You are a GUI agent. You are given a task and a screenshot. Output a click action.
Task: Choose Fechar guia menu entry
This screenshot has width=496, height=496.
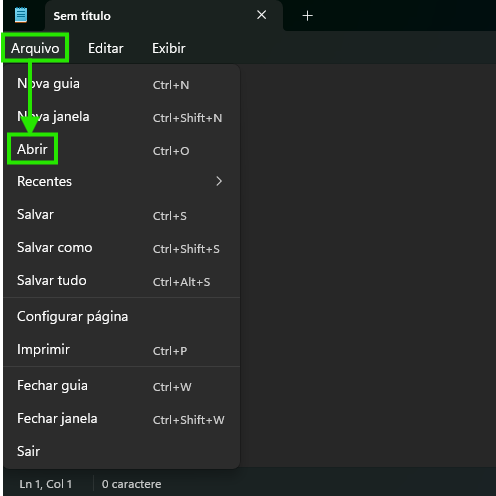coord(122,386)
